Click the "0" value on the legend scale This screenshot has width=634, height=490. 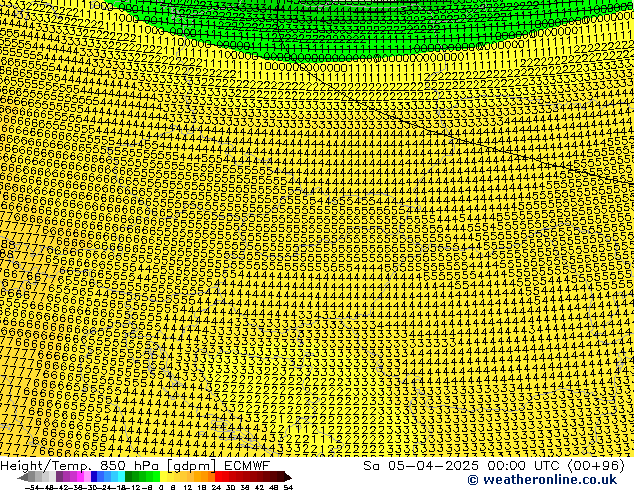(161, 488)
